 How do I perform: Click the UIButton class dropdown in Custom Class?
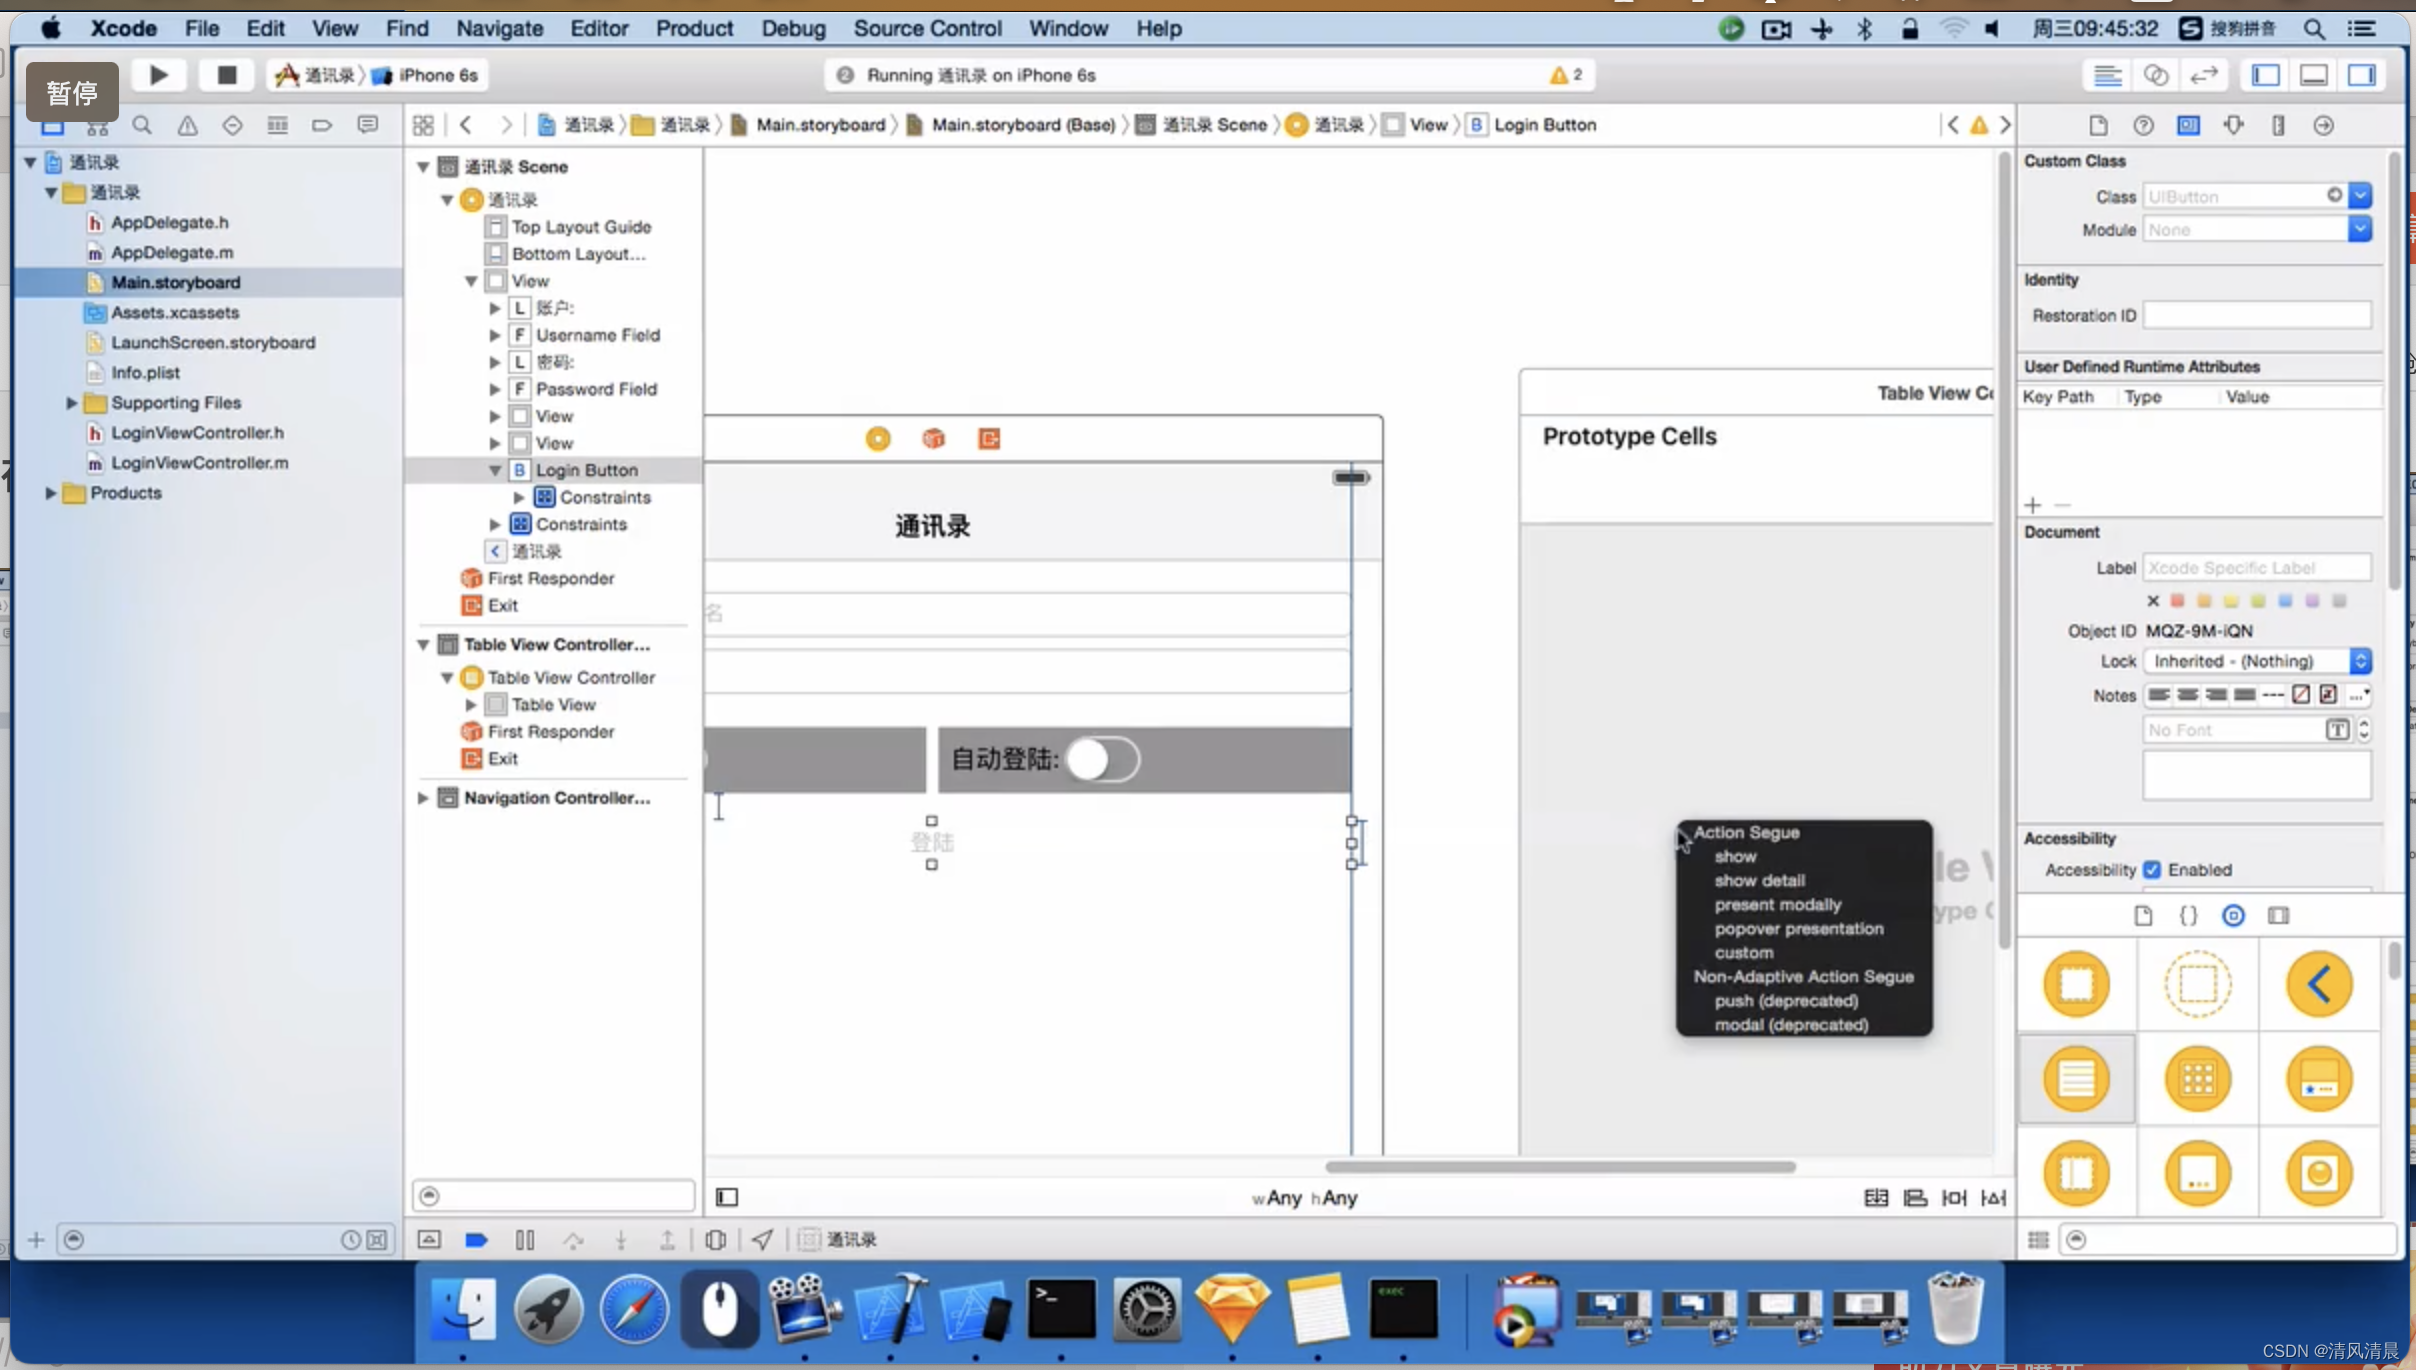(2363, 196)
